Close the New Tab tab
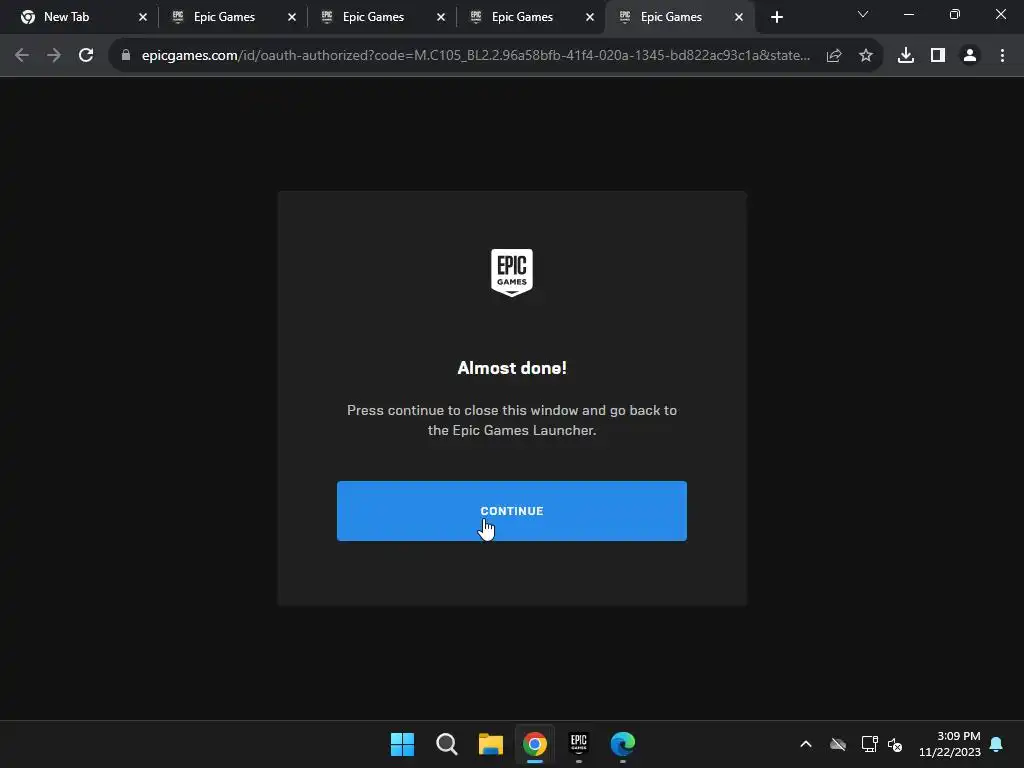This screenshot has height=768, width=1024. click(143, 17)
